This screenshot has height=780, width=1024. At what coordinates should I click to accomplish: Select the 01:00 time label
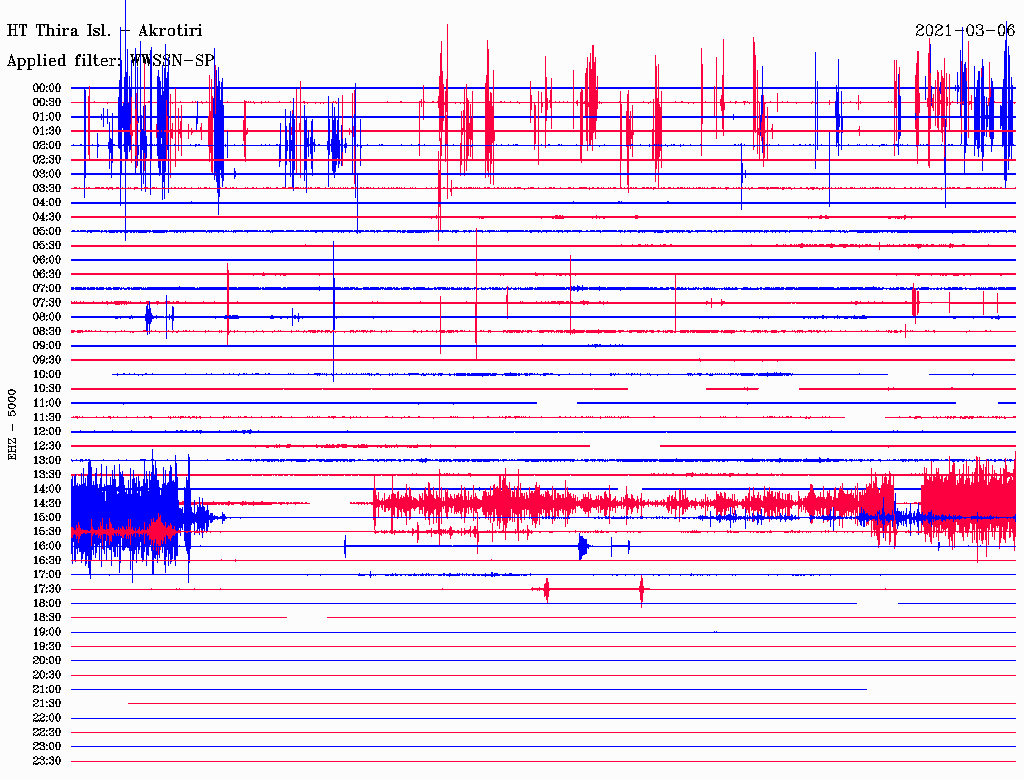[x=47, y=117]
